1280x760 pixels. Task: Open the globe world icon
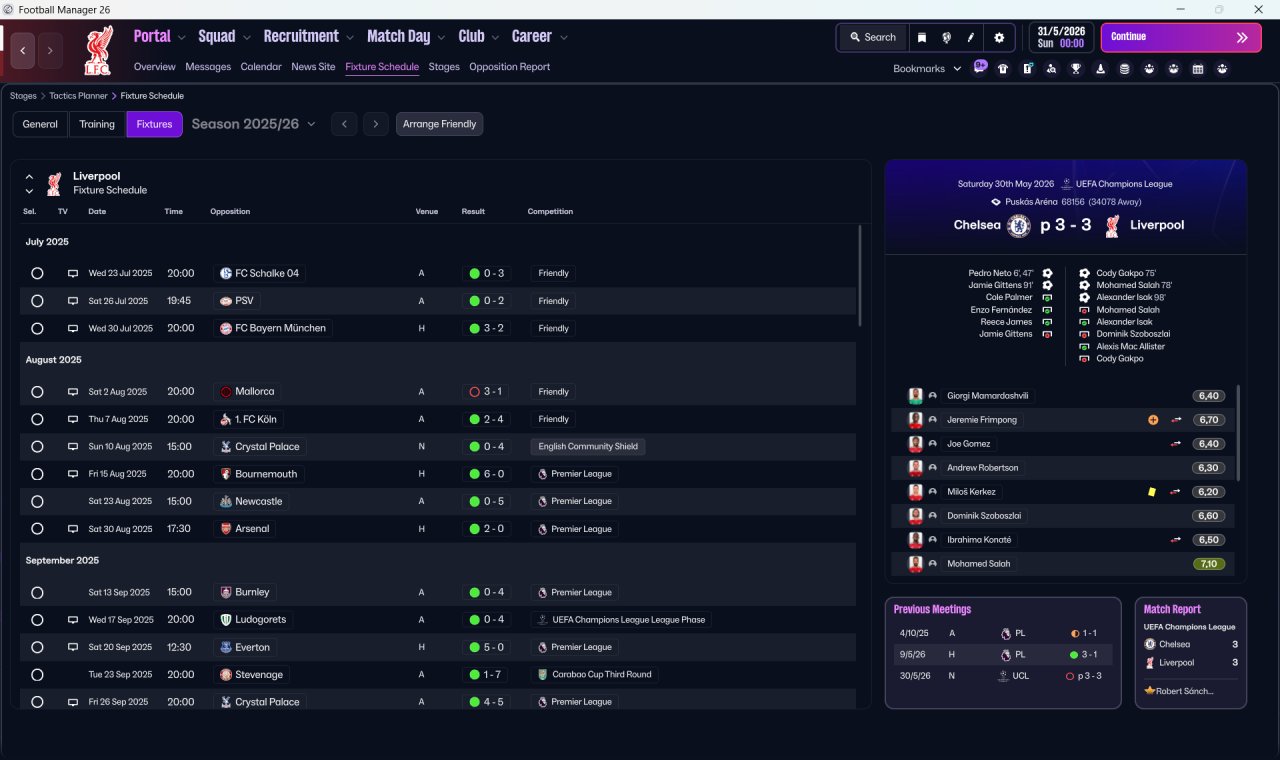(946, 37)
